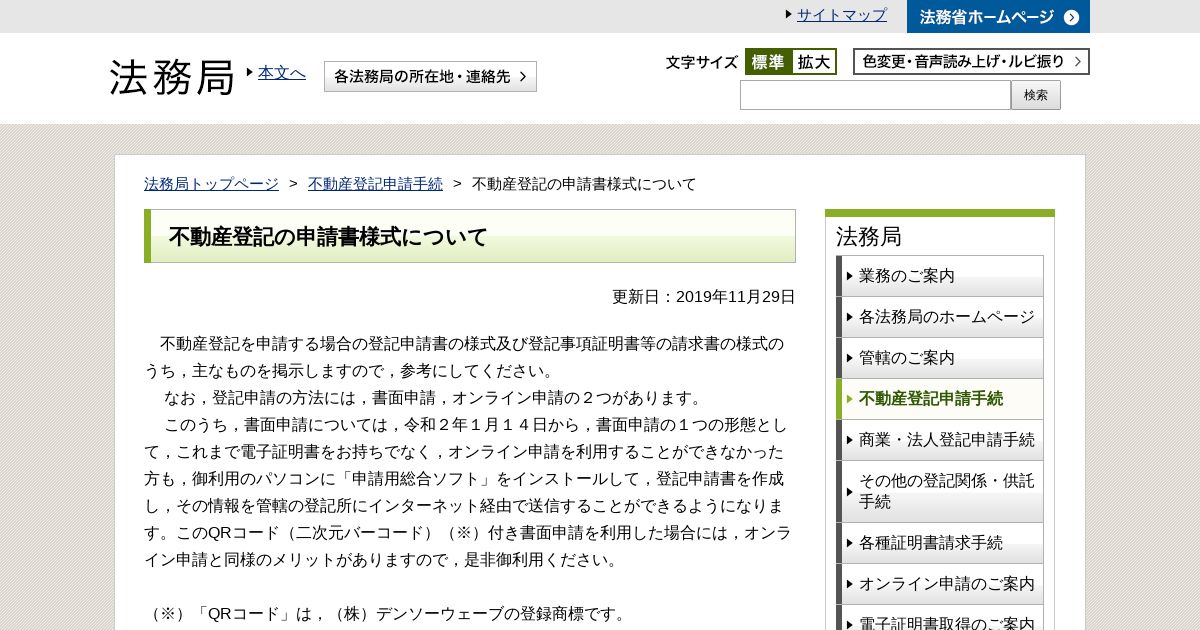Screen dimensions: 1200x630
Task: Open 不動産登記申請手続 breadcrumb link
Action: pos(375,184)
